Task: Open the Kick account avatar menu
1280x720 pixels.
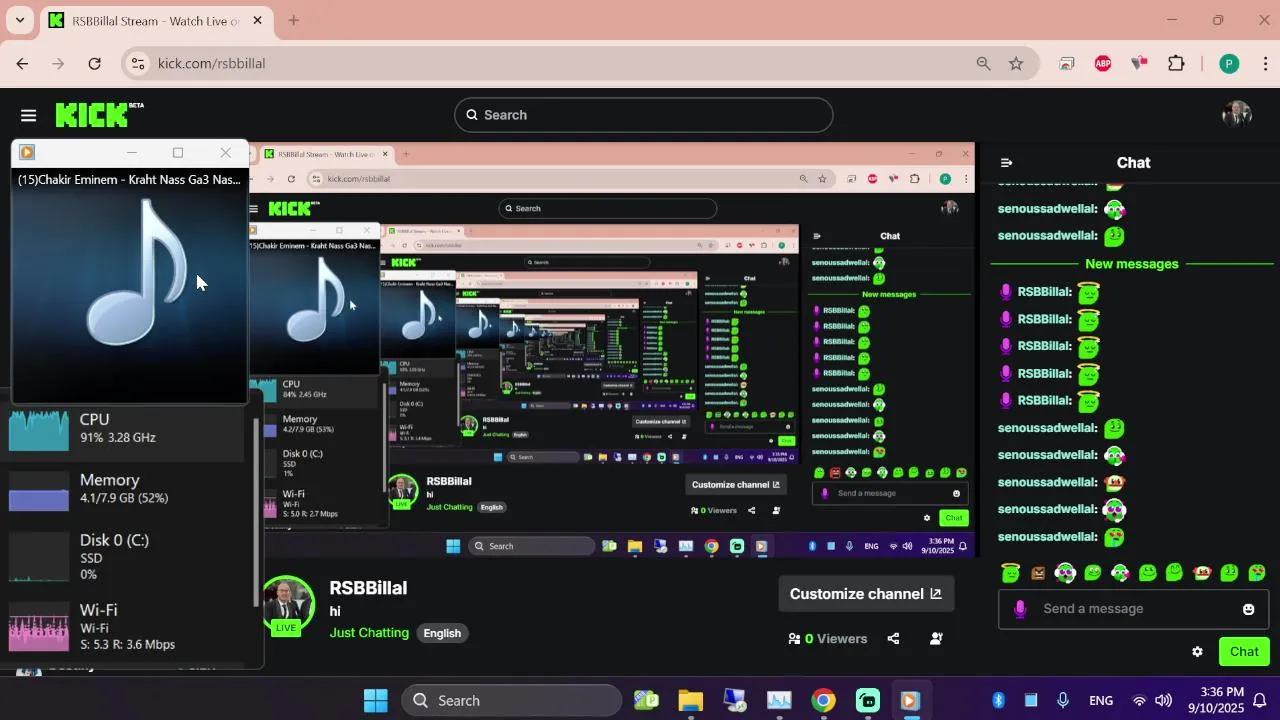Action: (1237, 114)
